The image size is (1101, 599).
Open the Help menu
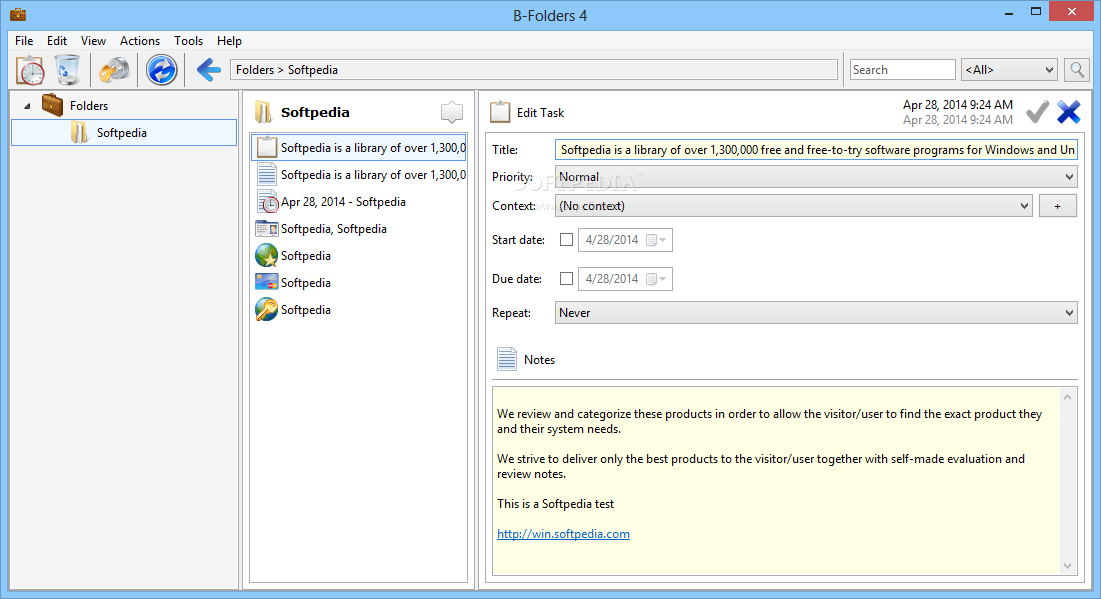229,41
